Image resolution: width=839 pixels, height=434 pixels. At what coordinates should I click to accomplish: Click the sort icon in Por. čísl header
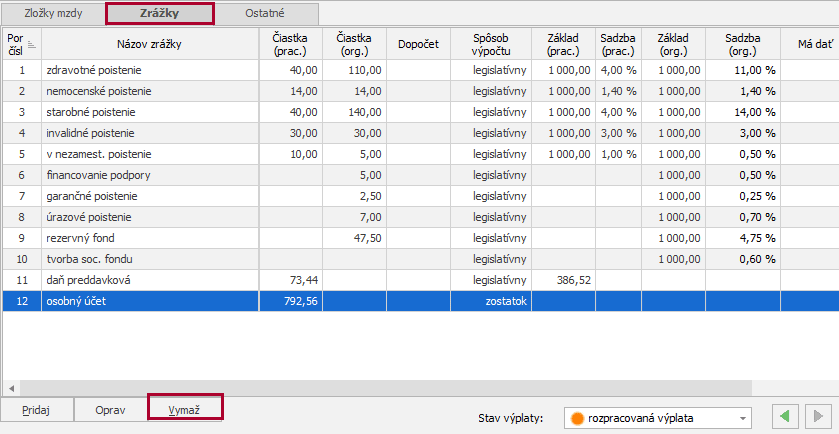[x=31, y=43]
